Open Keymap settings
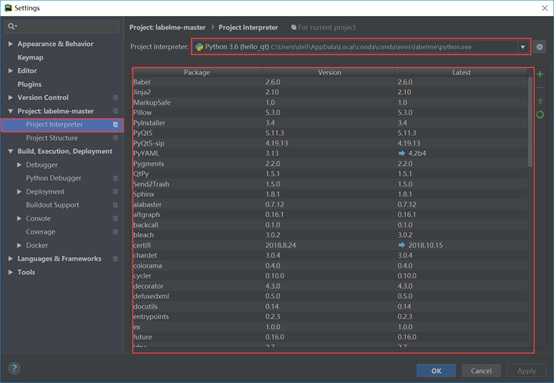The image size is (556, 383). [30, 57]
